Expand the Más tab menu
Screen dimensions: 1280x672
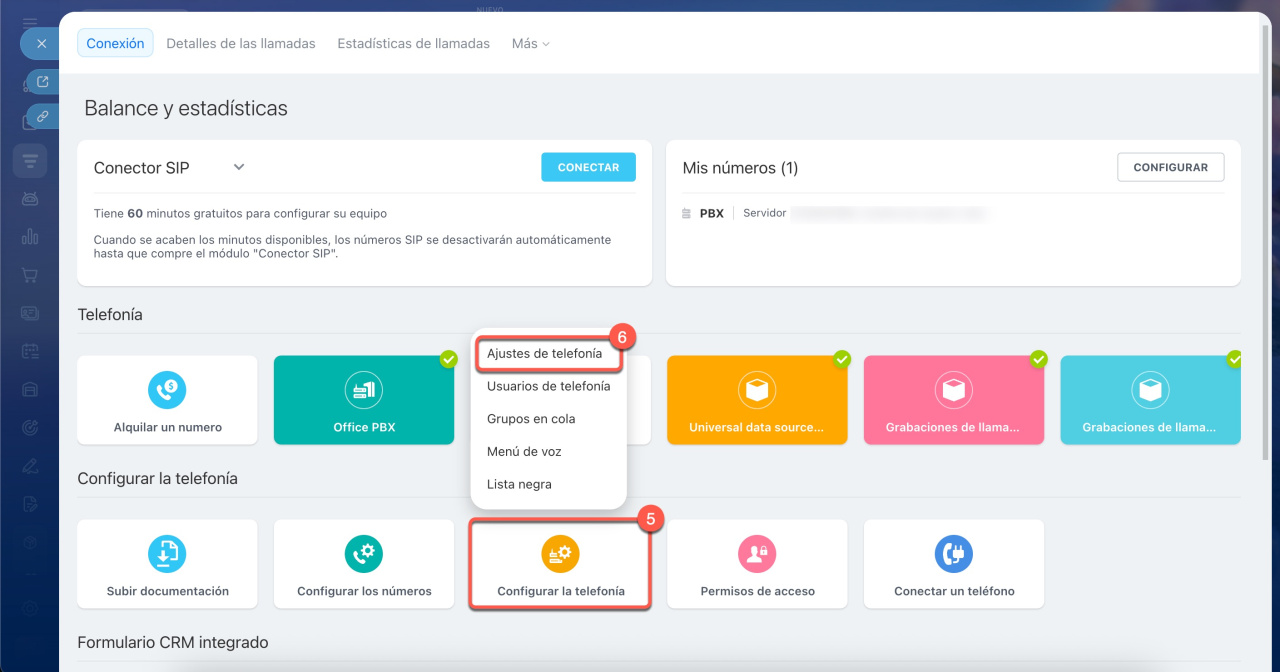point(530,44)
